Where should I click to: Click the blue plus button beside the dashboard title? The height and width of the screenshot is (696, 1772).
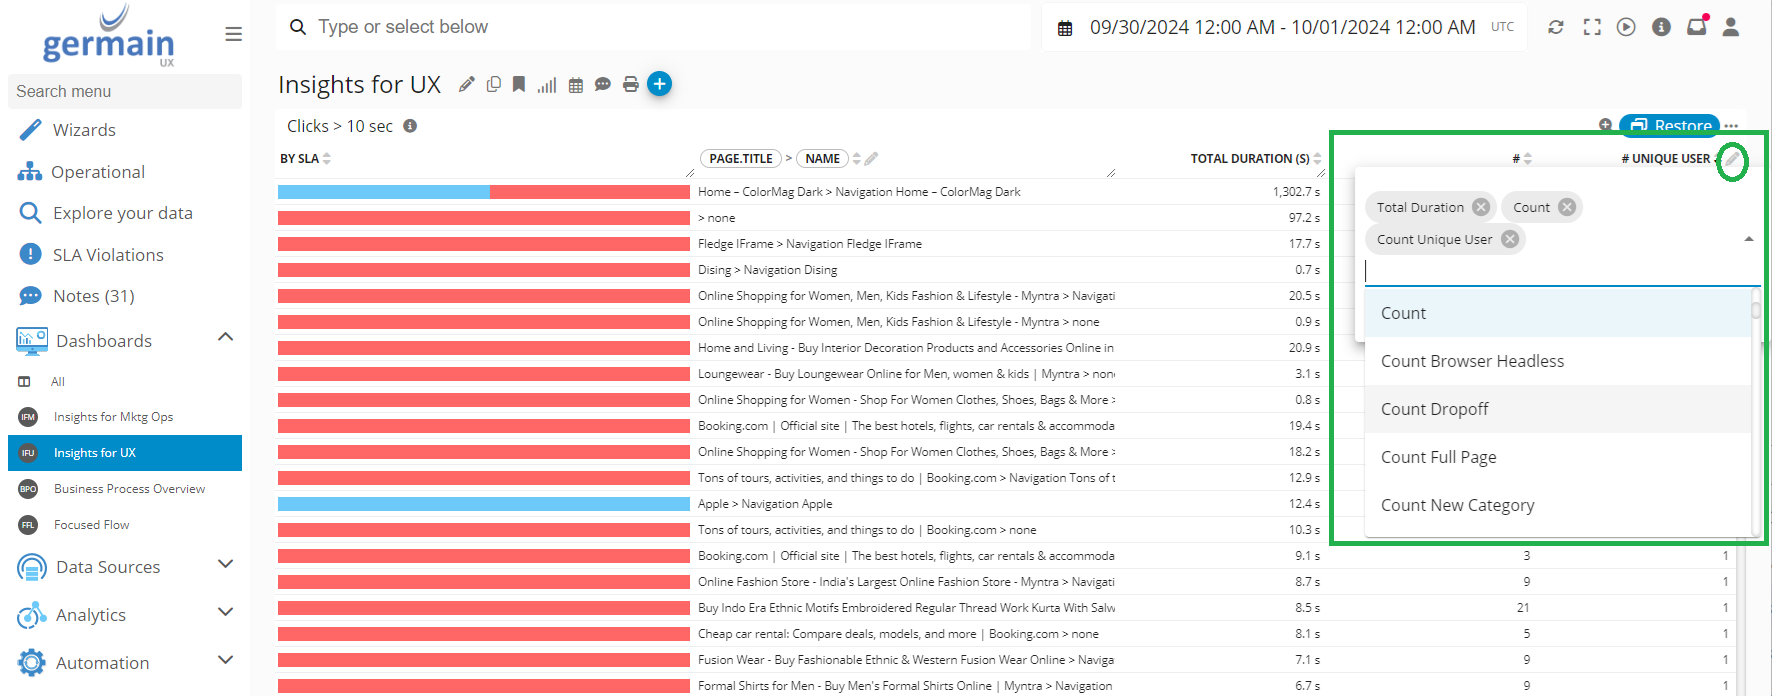click(659, 84)
